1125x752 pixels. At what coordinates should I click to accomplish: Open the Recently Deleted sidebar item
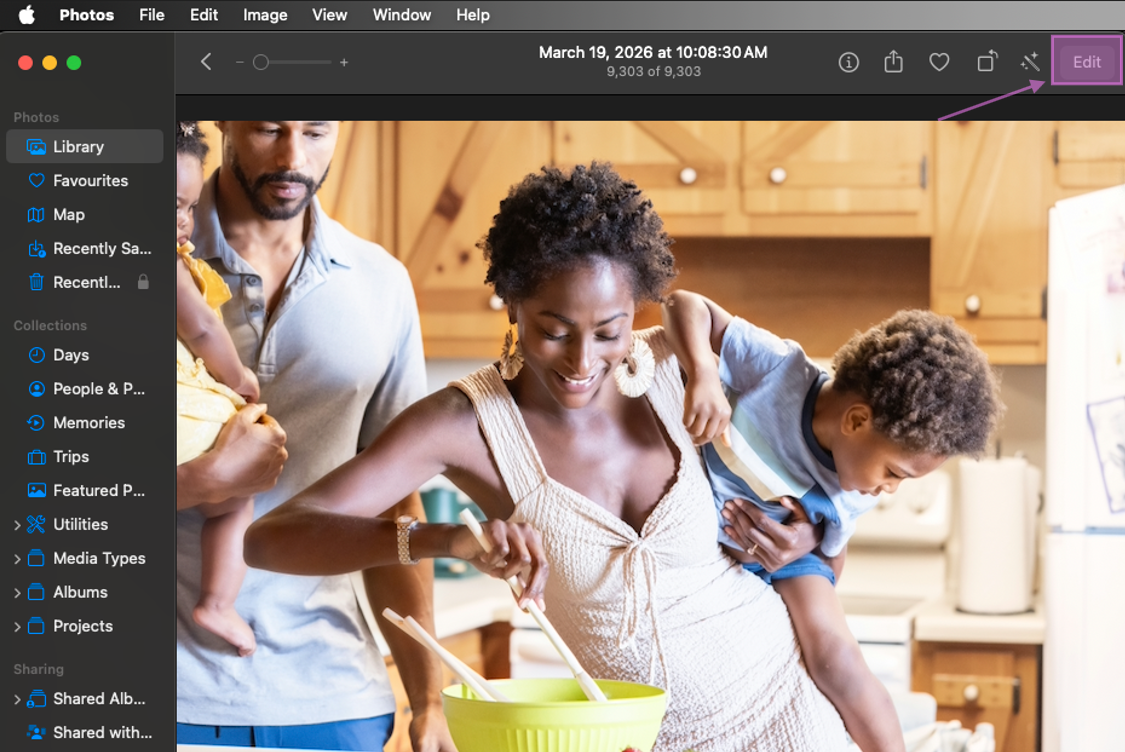[85, 282]
